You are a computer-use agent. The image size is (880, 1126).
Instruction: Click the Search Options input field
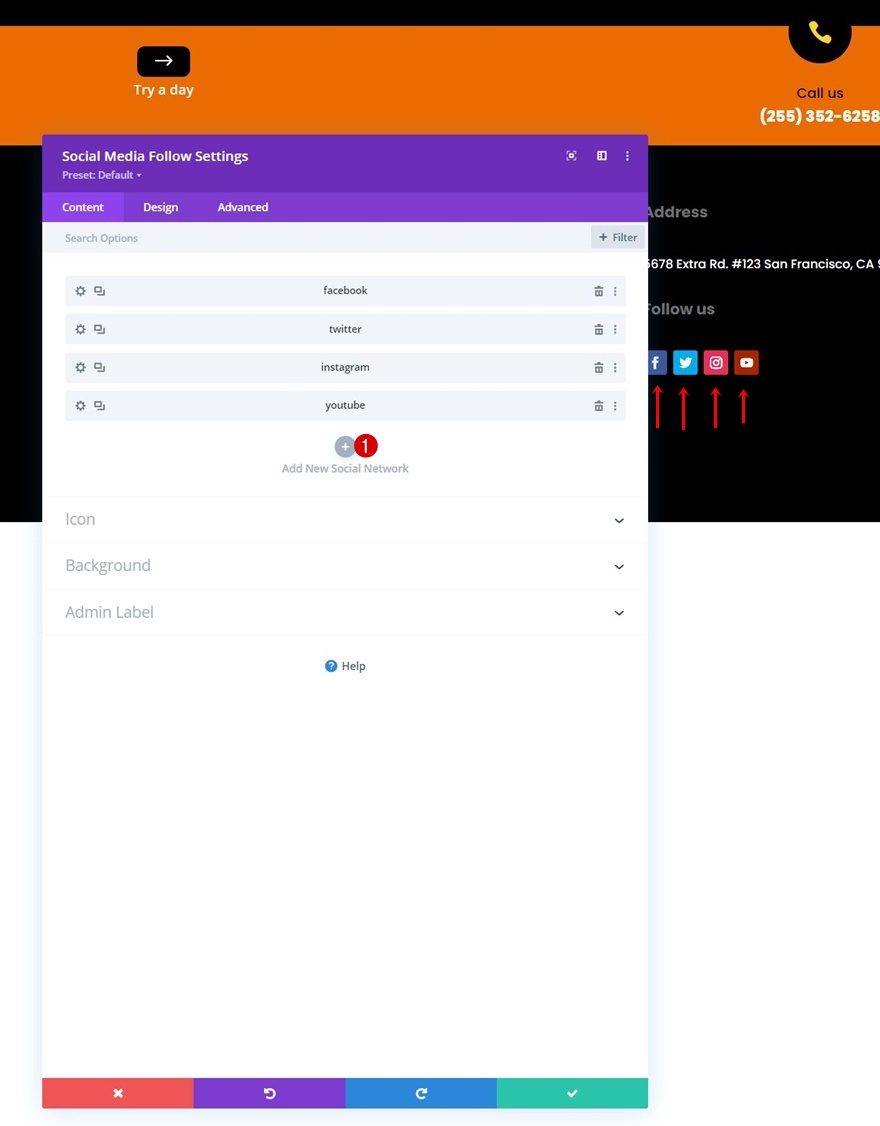coord(316,238)
